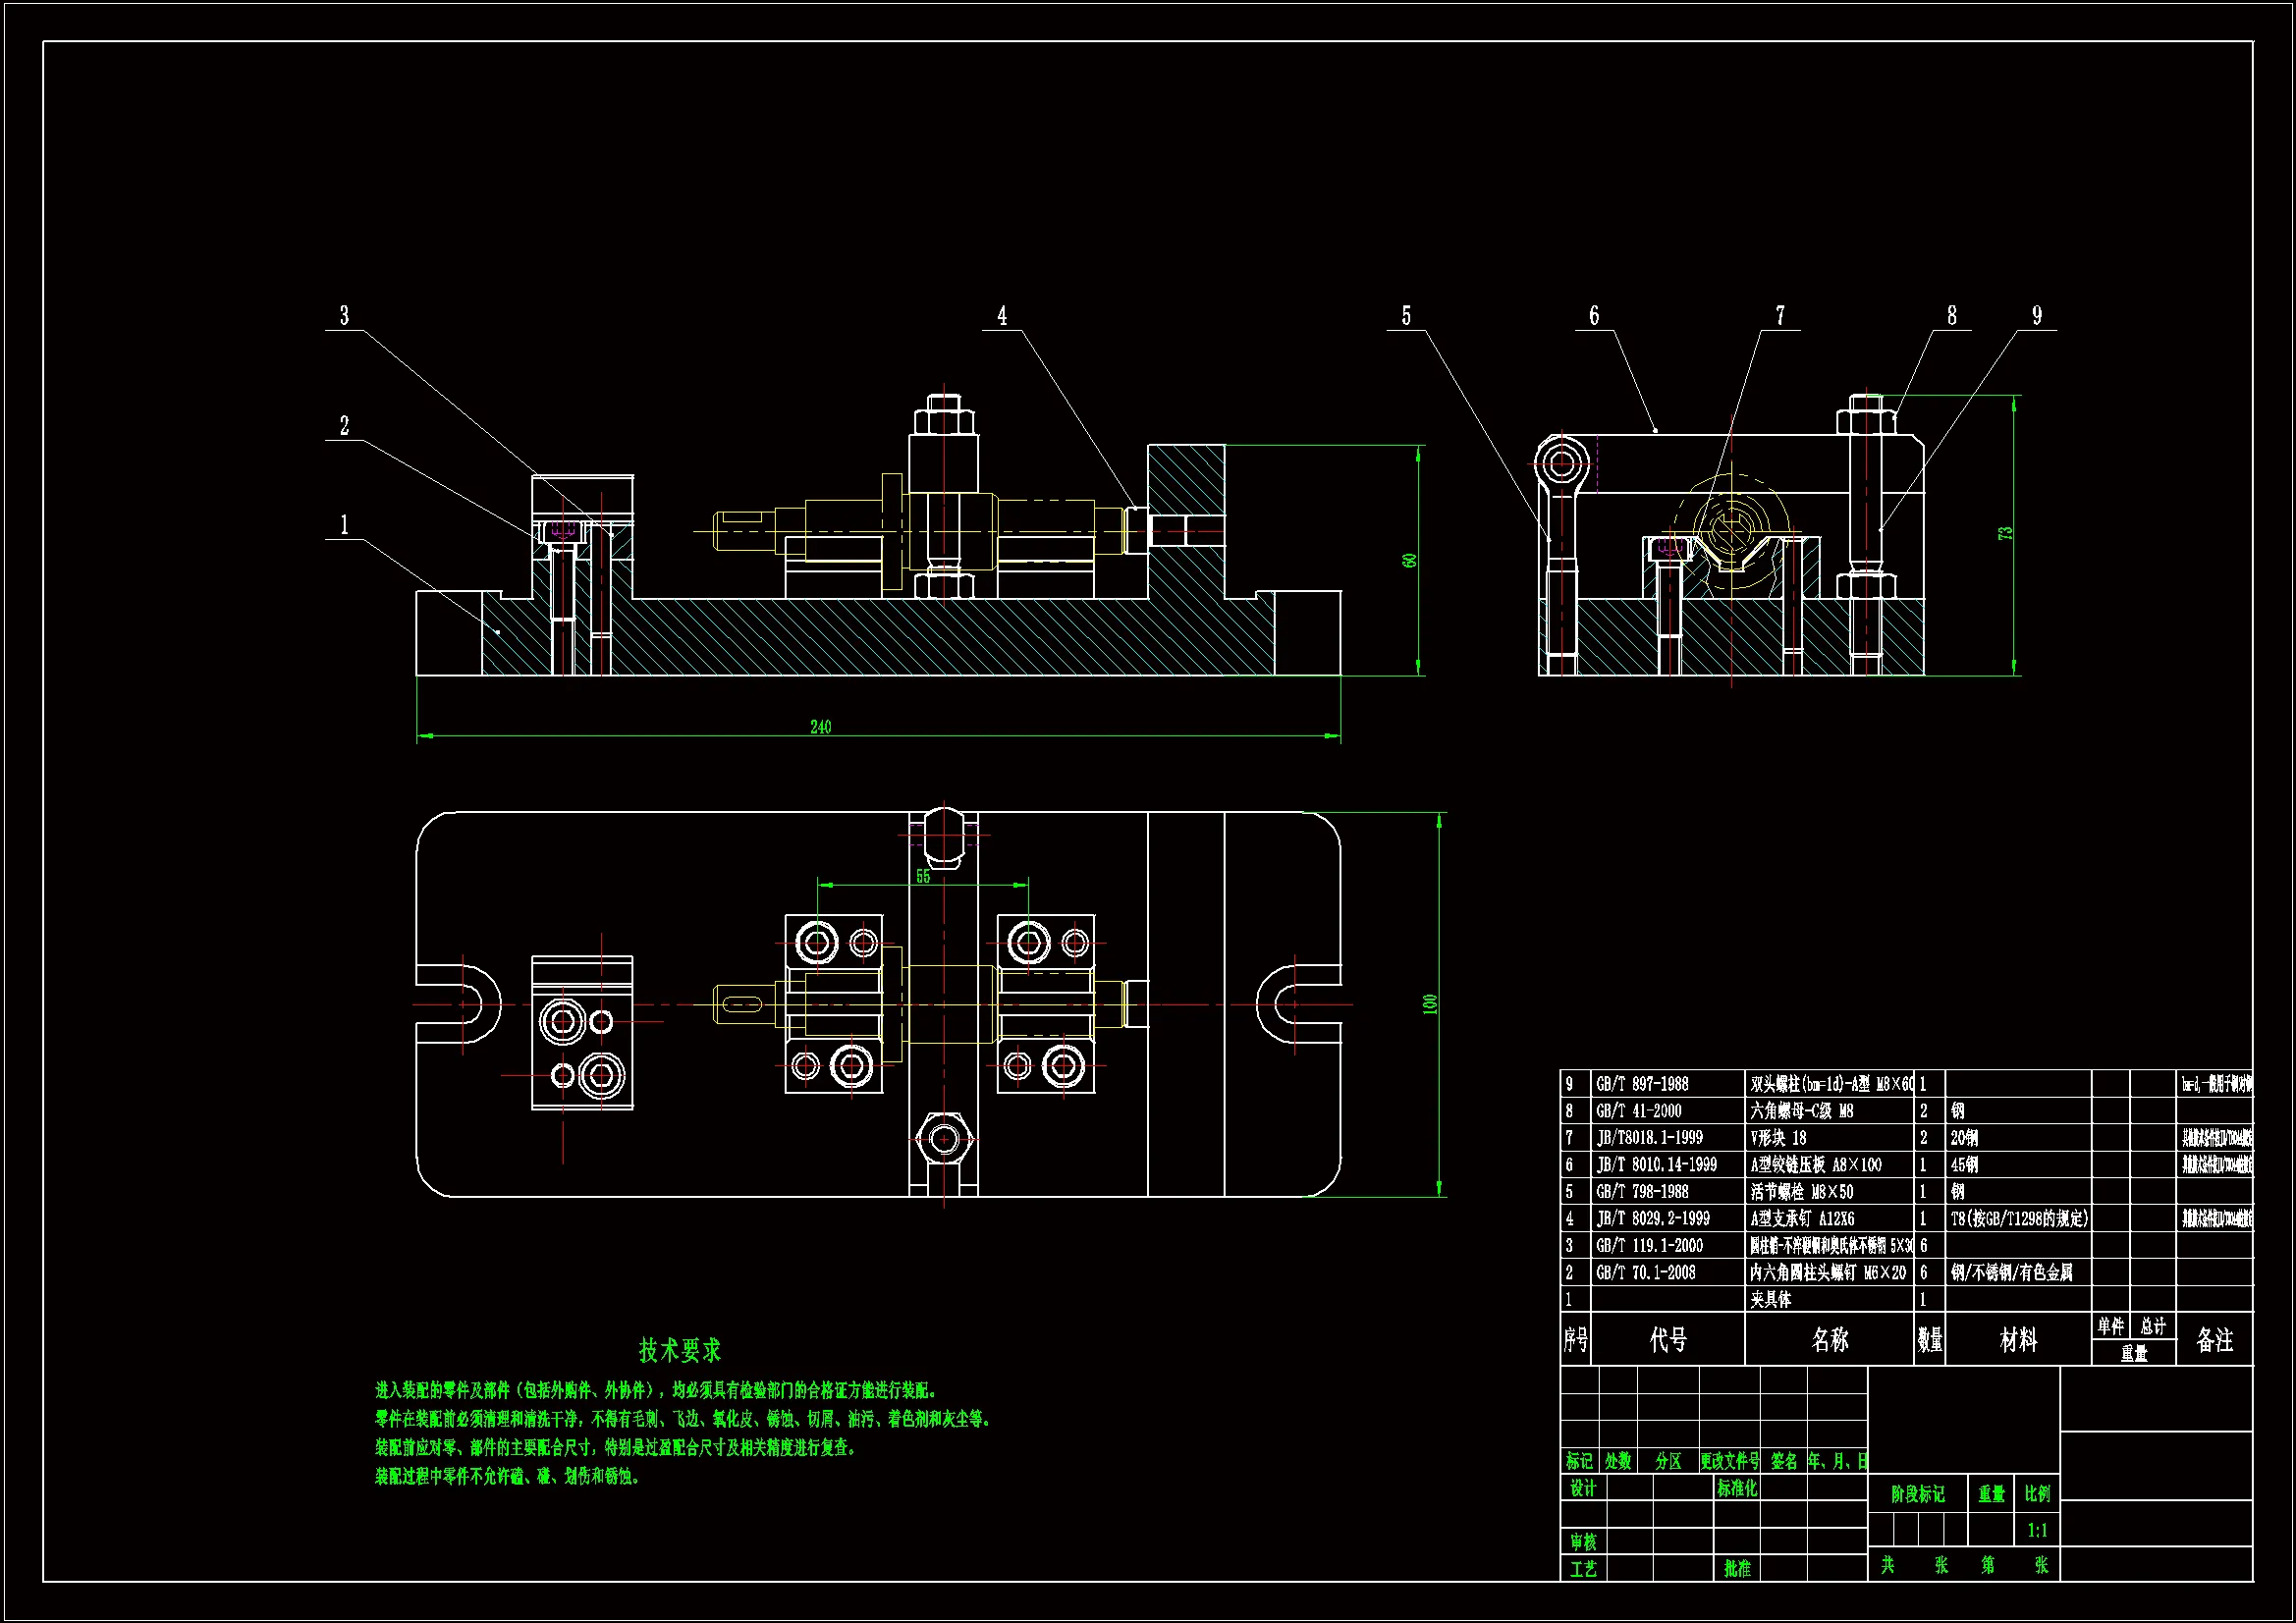Click the balloon number 4 label

[x=1002, y=316]
